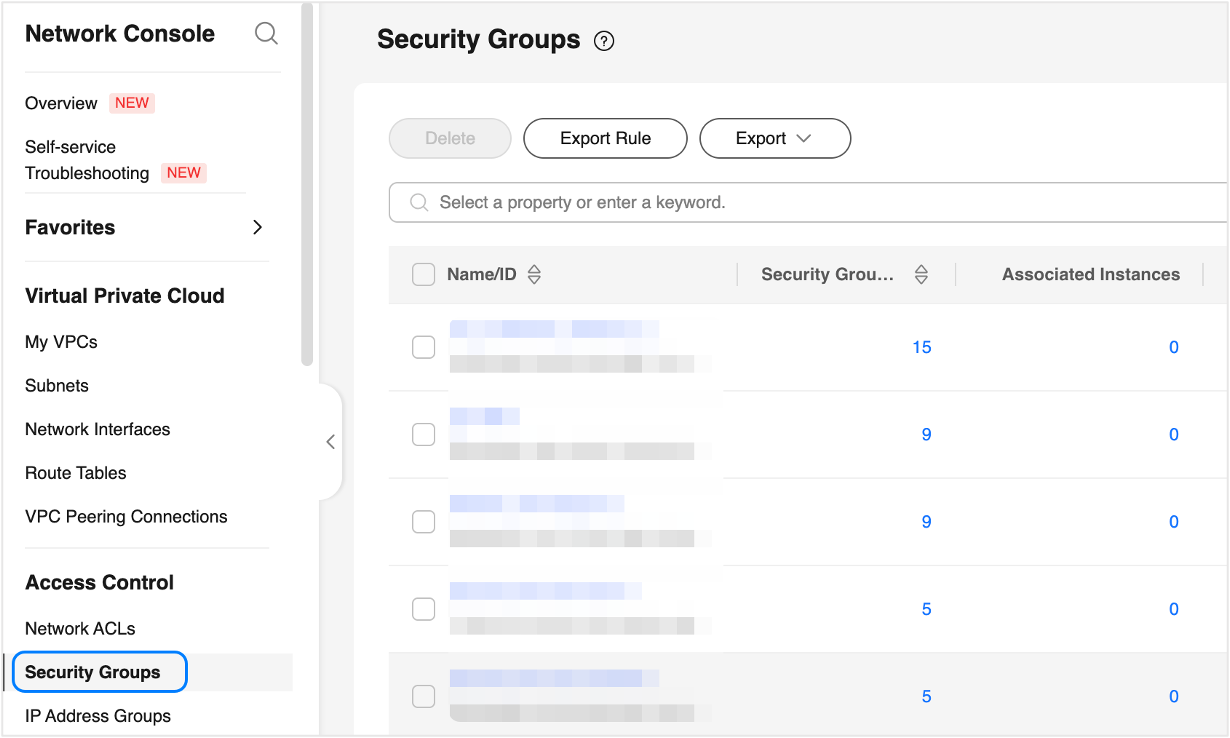
Task: Open Self-service Troubleshooting
Action: (x=87, y=160)
